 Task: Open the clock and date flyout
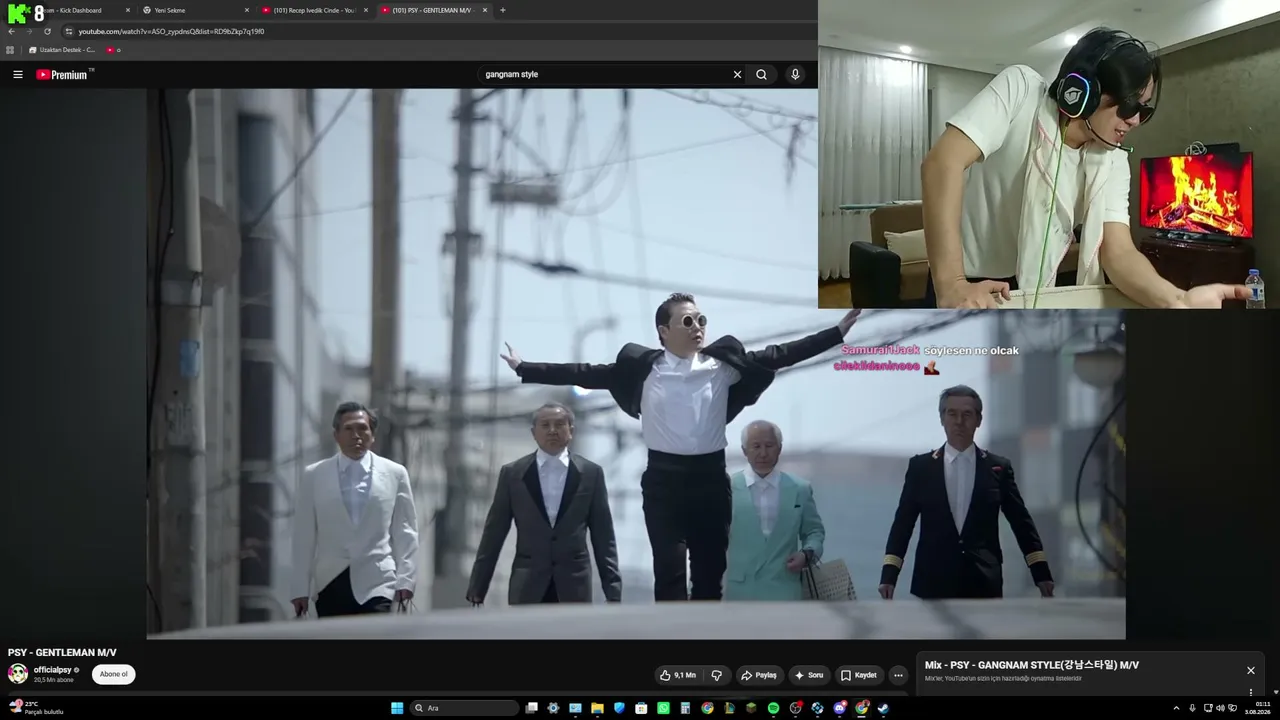click(1257, 708)
